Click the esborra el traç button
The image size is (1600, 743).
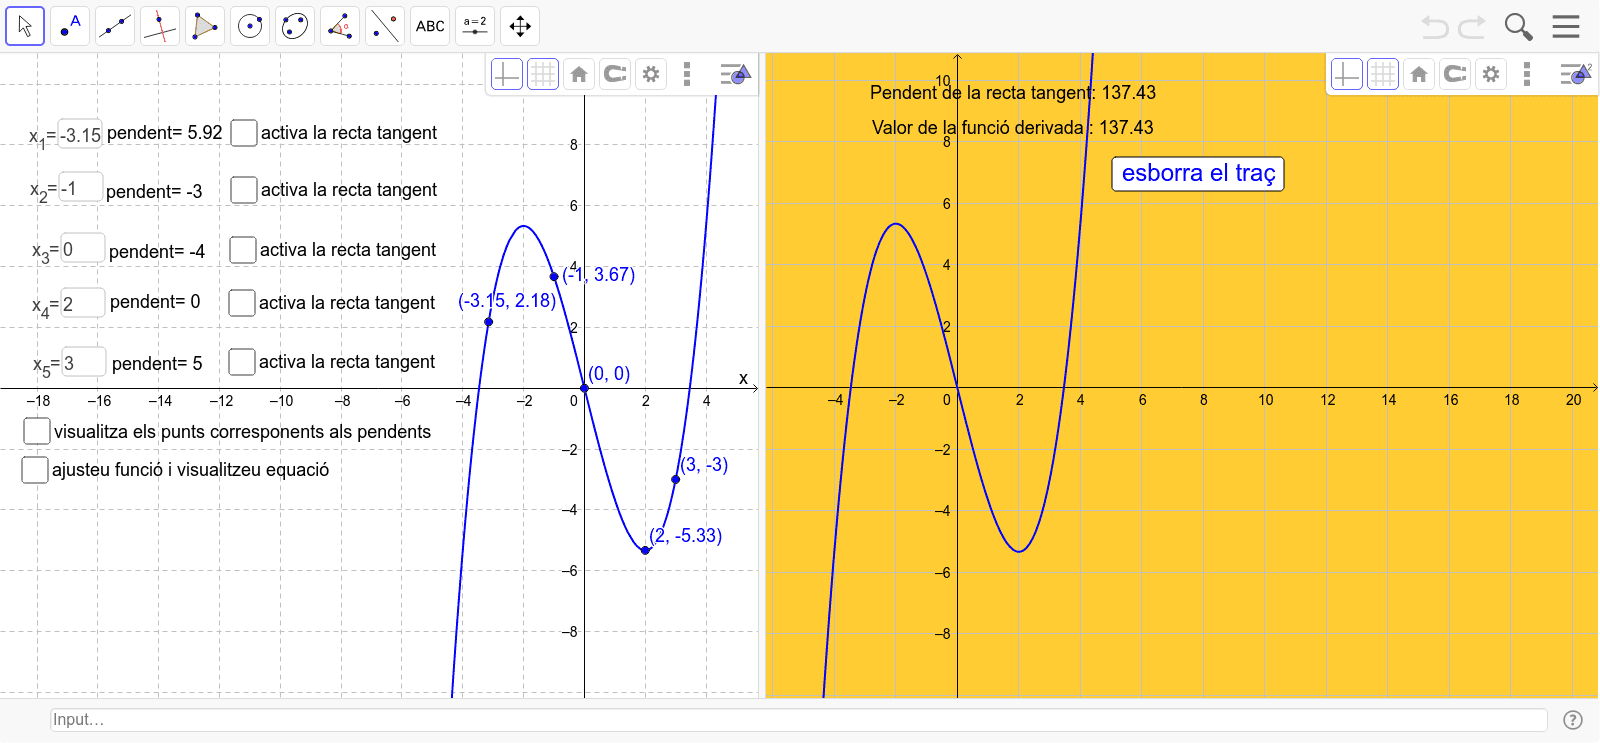click(1198, 173)
